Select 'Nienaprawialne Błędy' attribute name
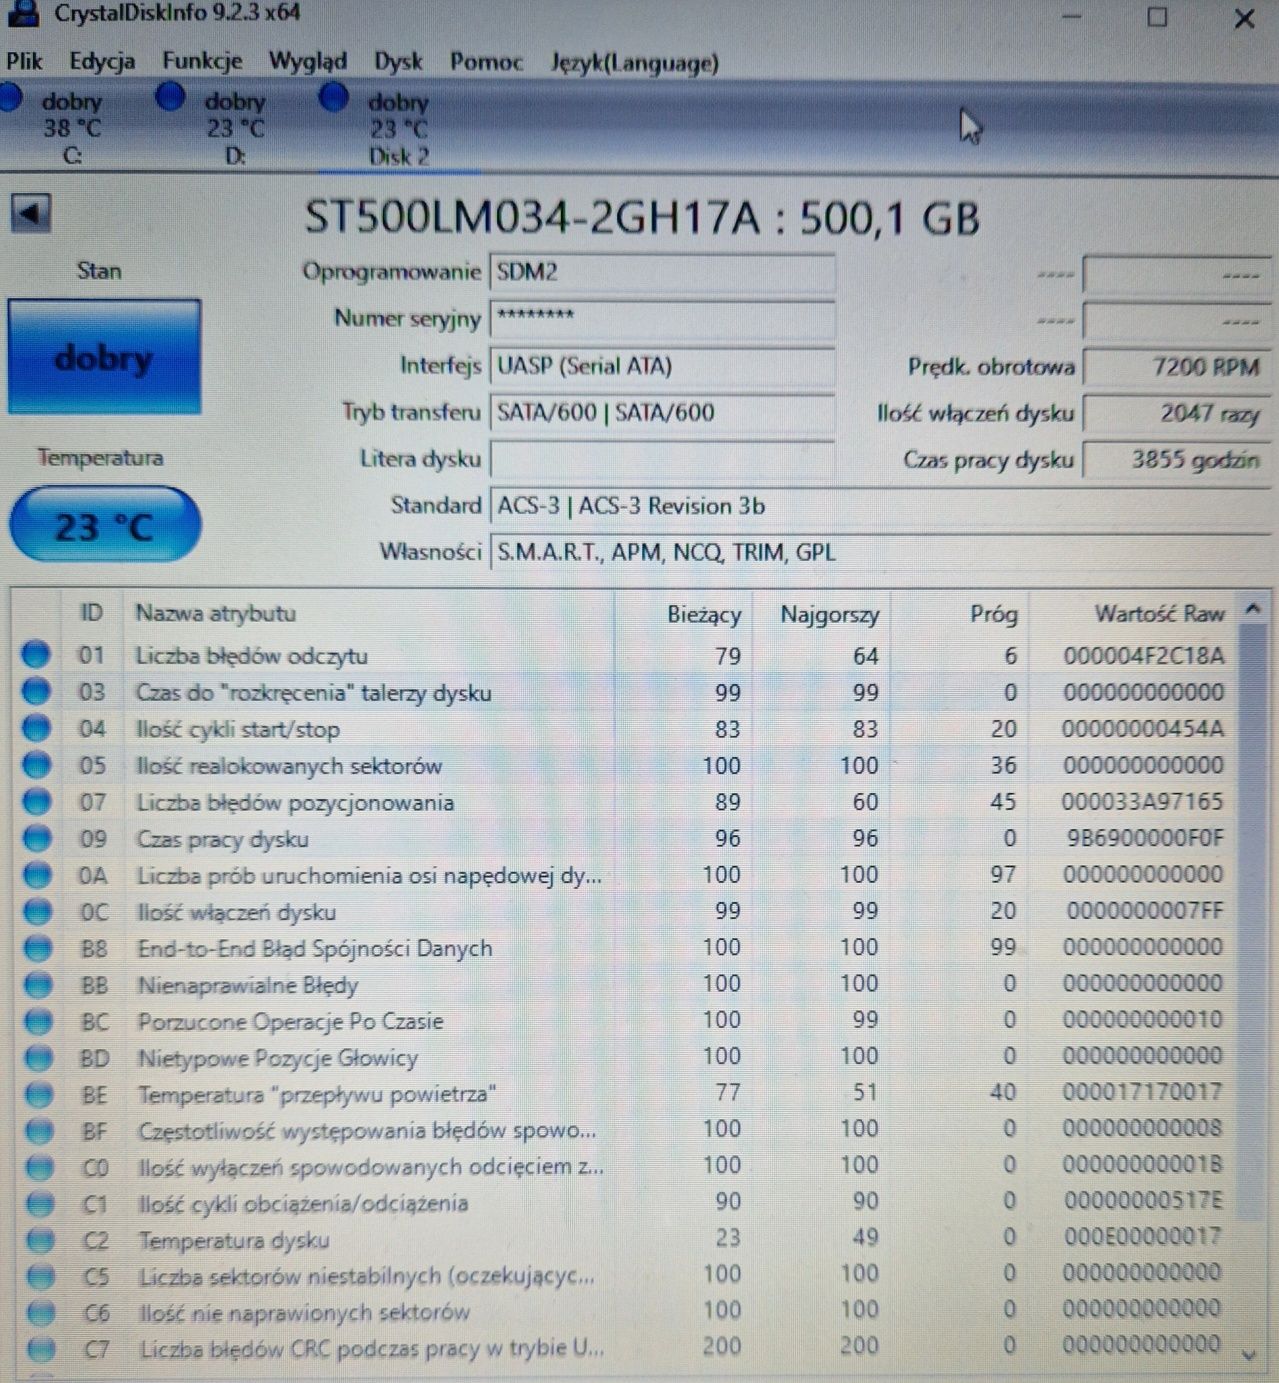This screenshot has height=1383, width=1279. [x=247, y=985]
